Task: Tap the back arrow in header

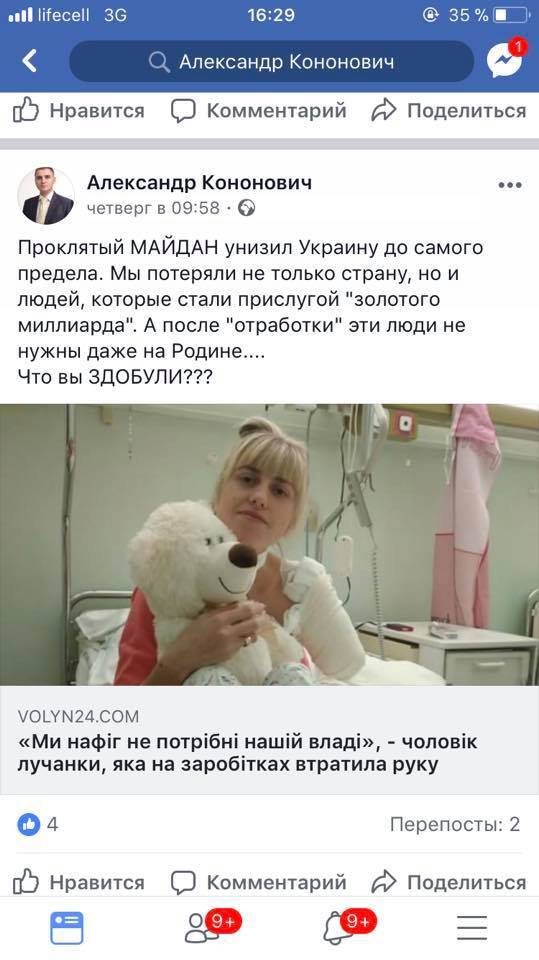Action: (x=29, y=61)
